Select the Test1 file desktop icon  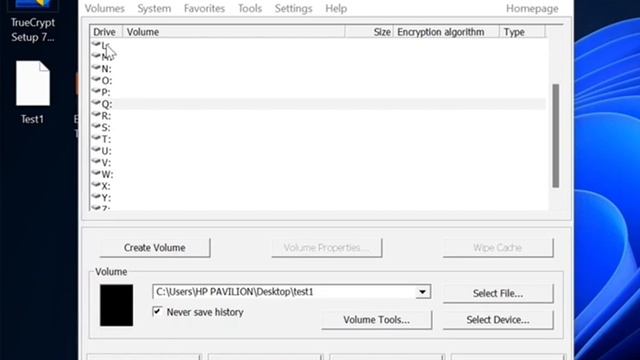[x=33, y=93]
